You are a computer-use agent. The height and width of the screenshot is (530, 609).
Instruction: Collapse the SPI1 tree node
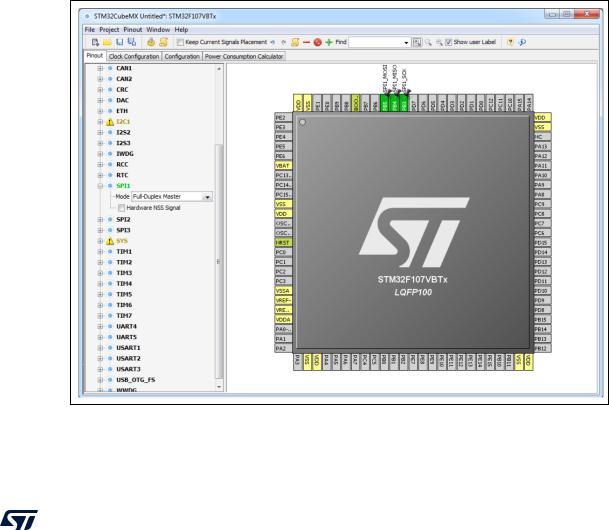[100, 186]
